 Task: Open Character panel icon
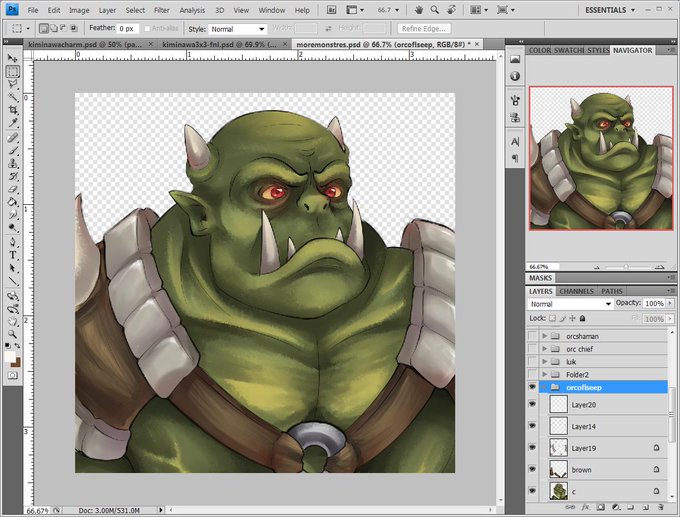pos(515,142)
